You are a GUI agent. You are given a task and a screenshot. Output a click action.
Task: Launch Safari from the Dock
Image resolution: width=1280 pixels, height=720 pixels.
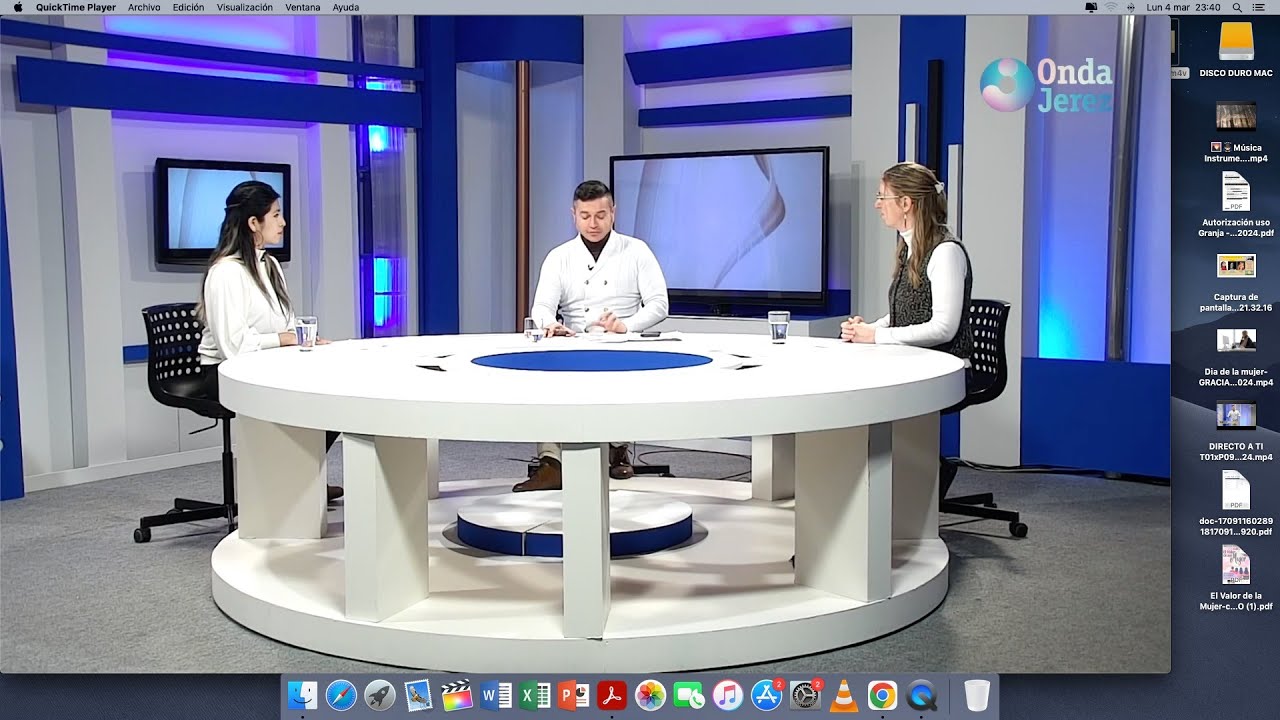341,695
